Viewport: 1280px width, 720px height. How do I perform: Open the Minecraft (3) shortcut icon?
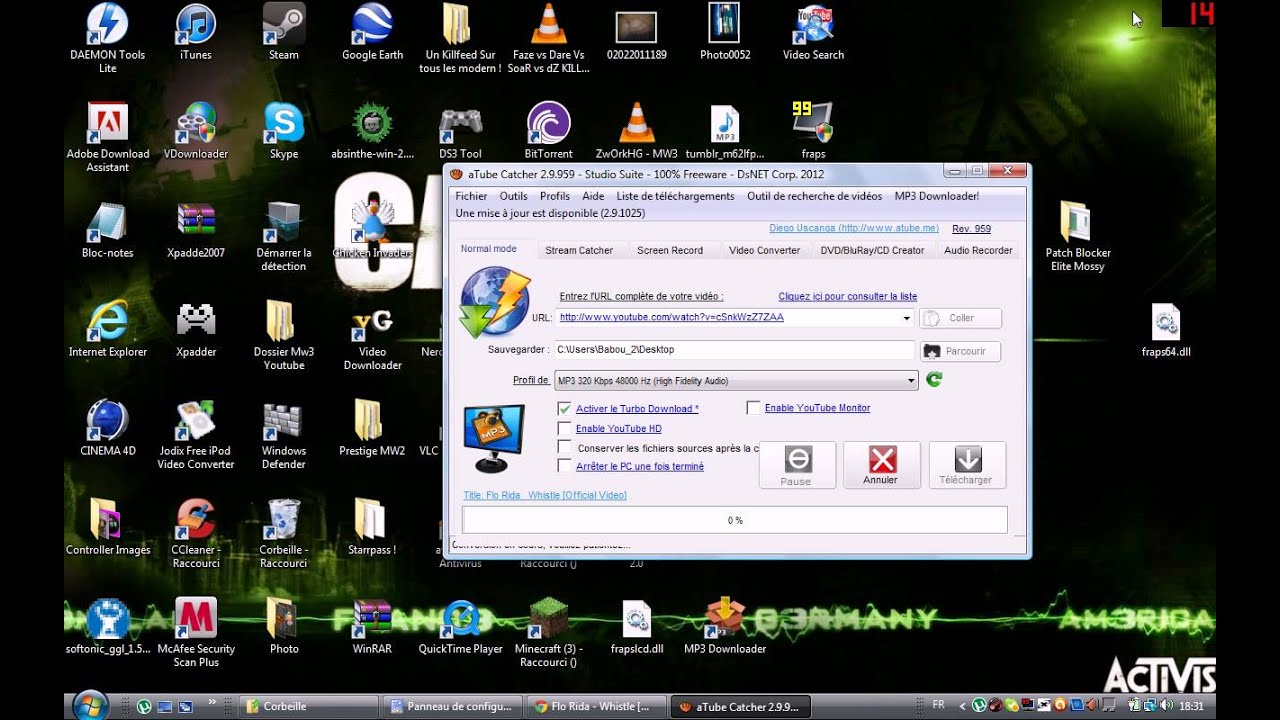548,633
